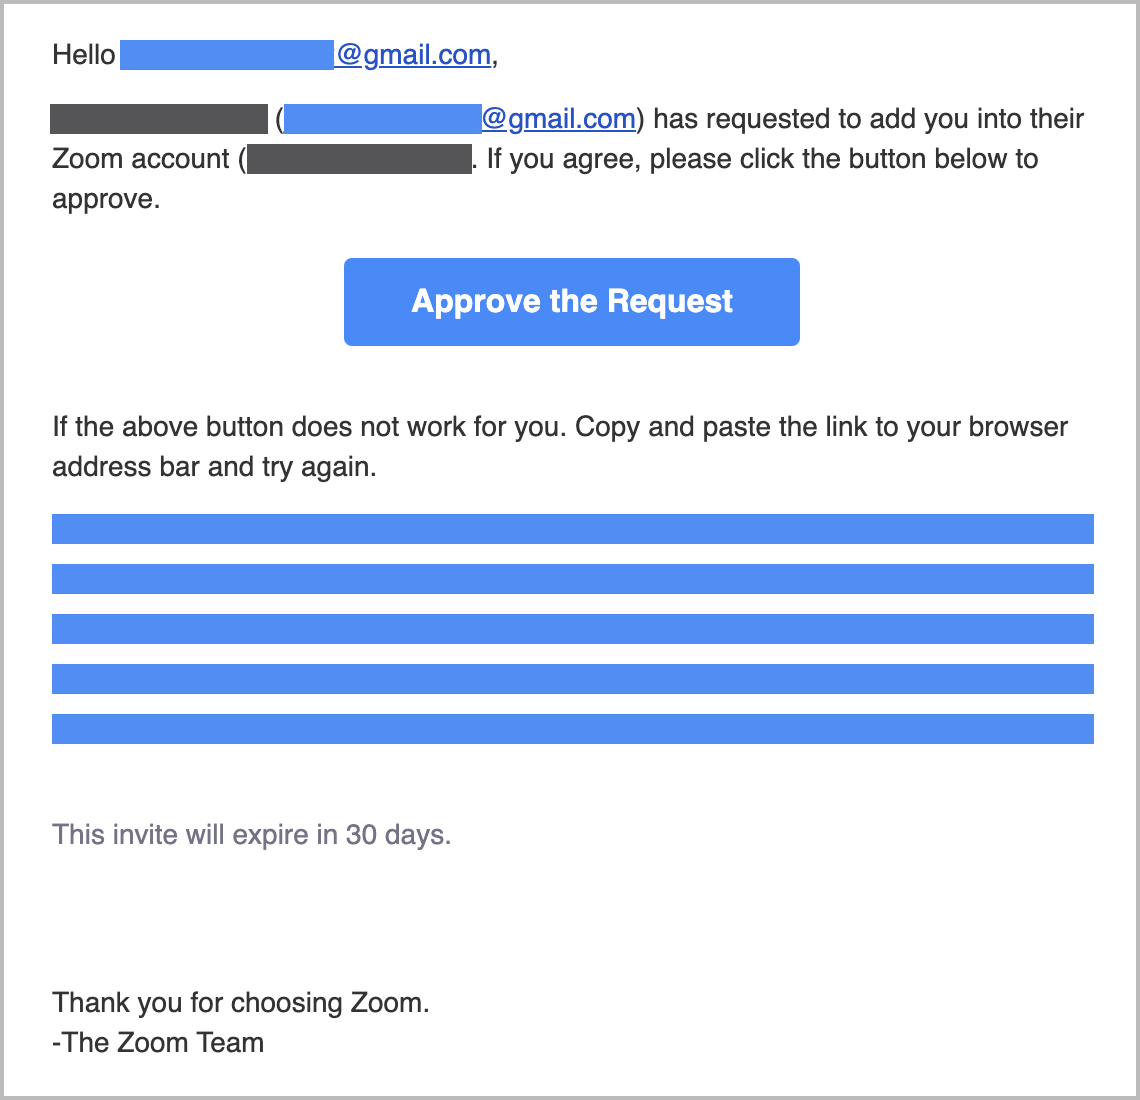Click the second line of the approval URL
This screenshot has width=1140, height=1100.
tap(571, 578)
